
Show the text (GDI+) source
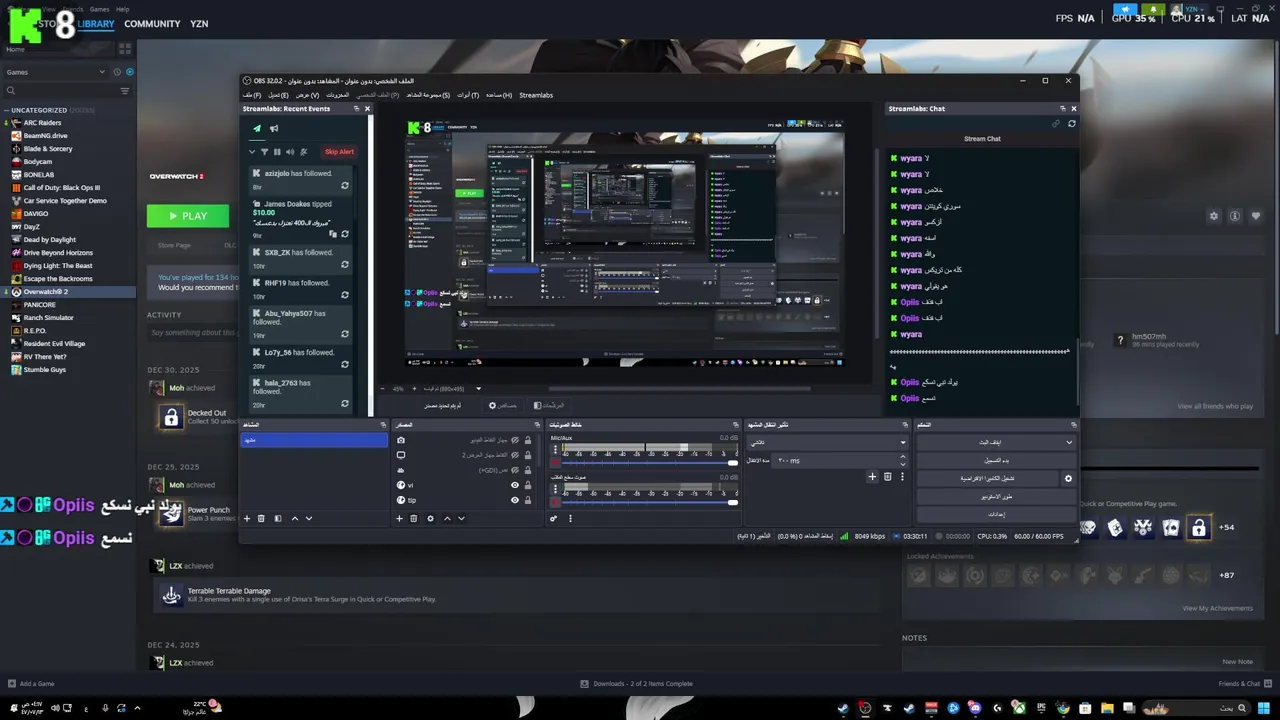pos(515,470)
